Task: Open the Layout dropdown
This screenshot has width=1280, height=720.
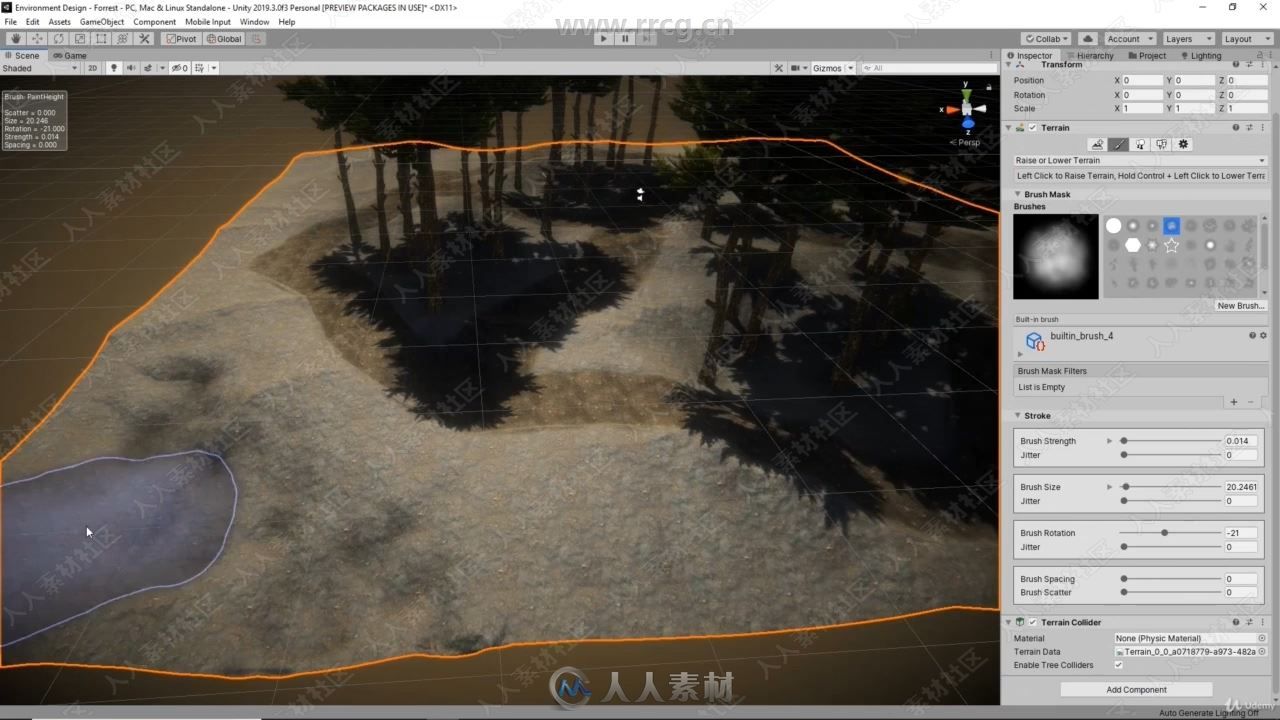Action: (x=1245, y=39)
